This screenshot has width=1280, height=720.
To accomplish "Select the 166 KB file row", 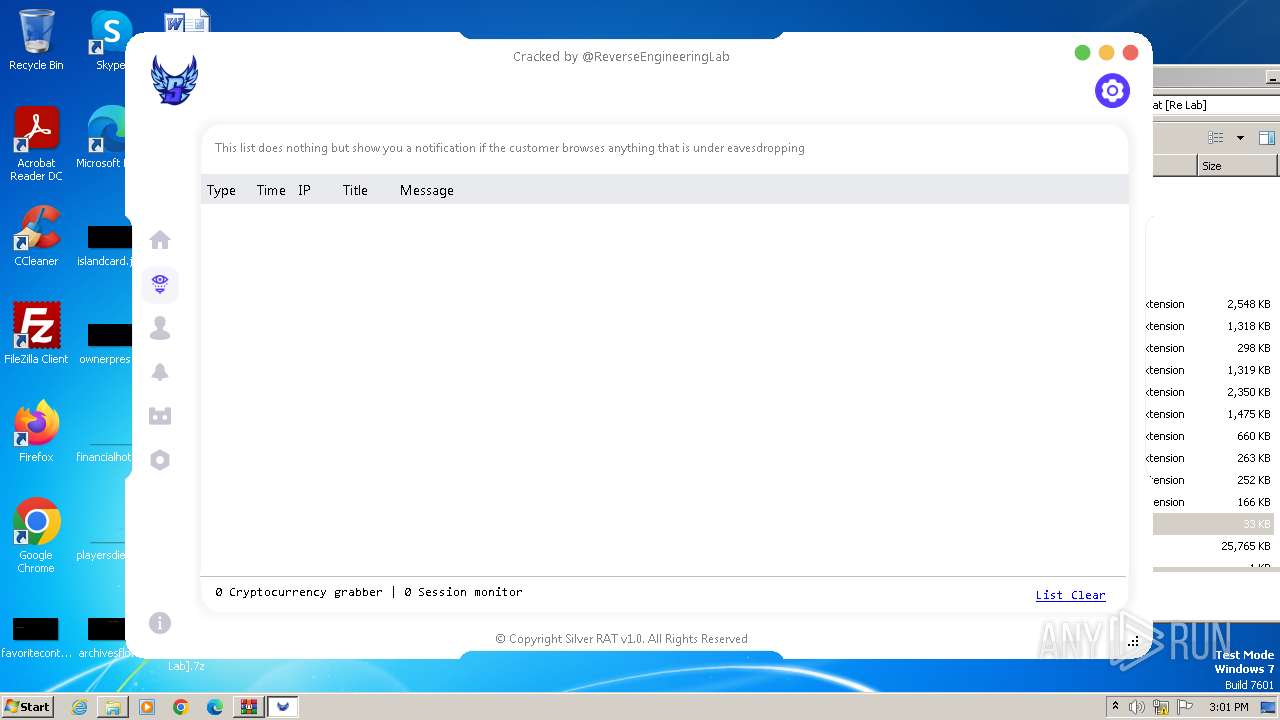I will pos(1212,502).
